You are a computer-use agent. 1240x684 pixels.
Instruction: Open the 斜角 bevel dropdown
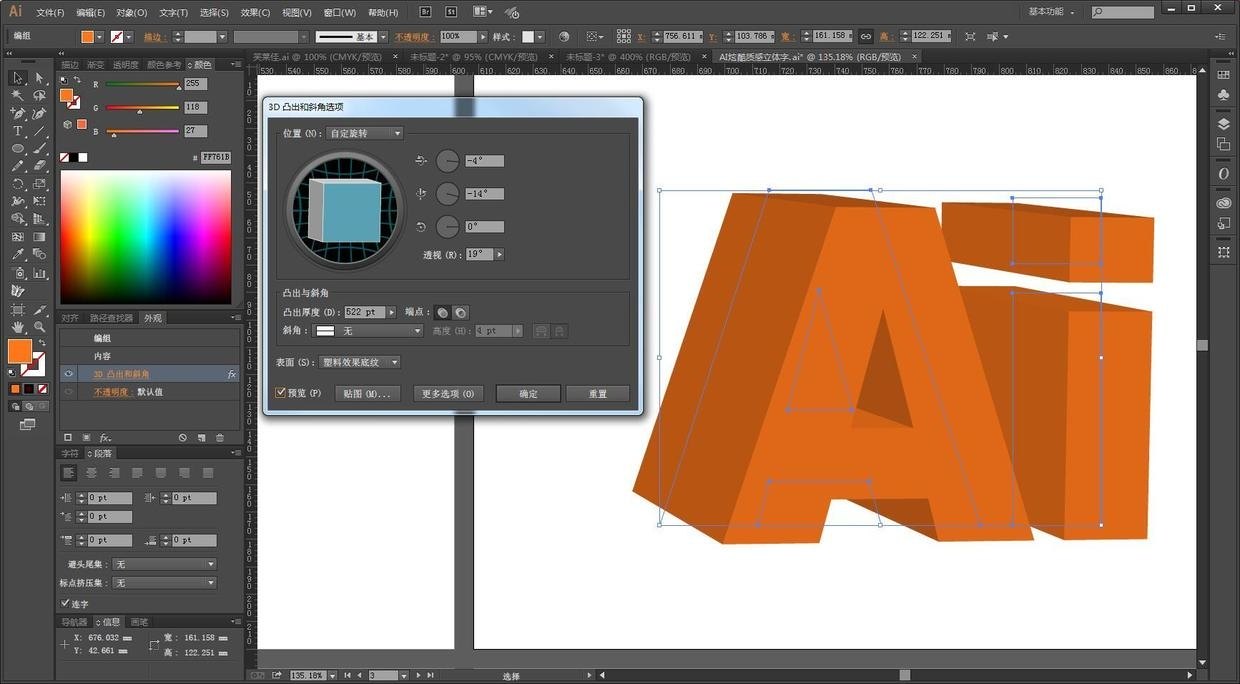click(368, 331)
